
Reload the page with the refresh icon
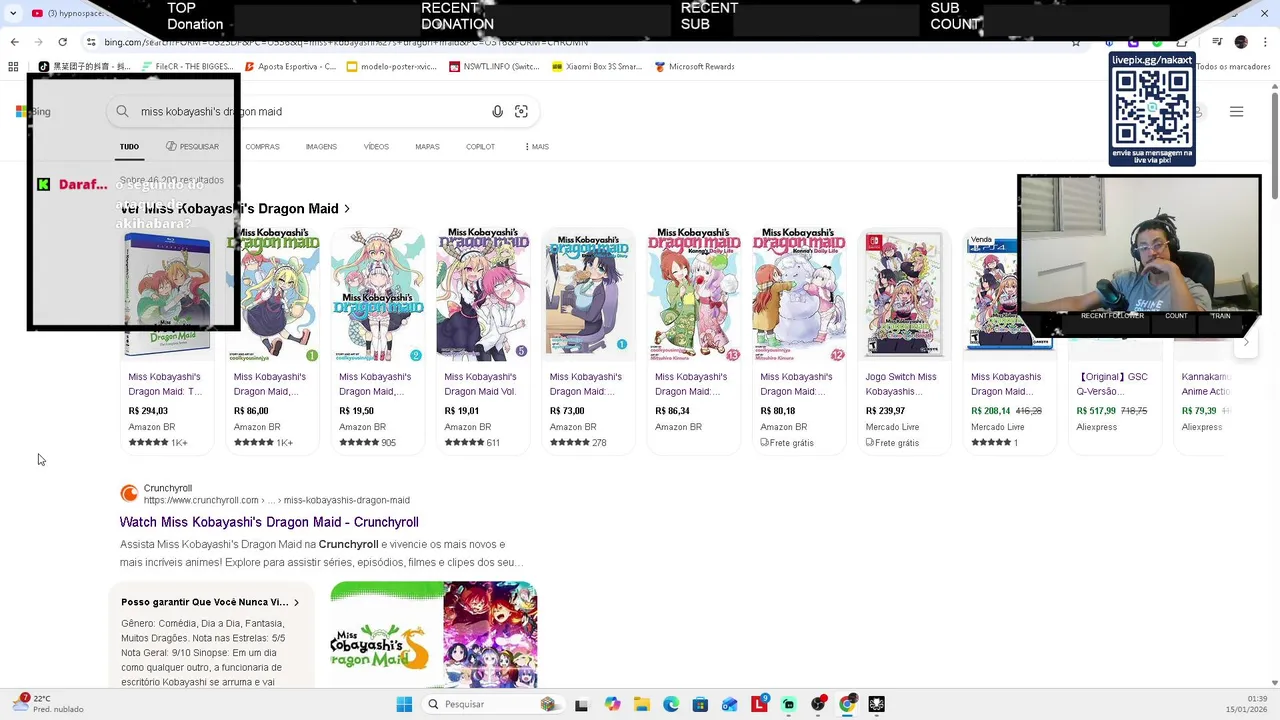click(62, 42)
